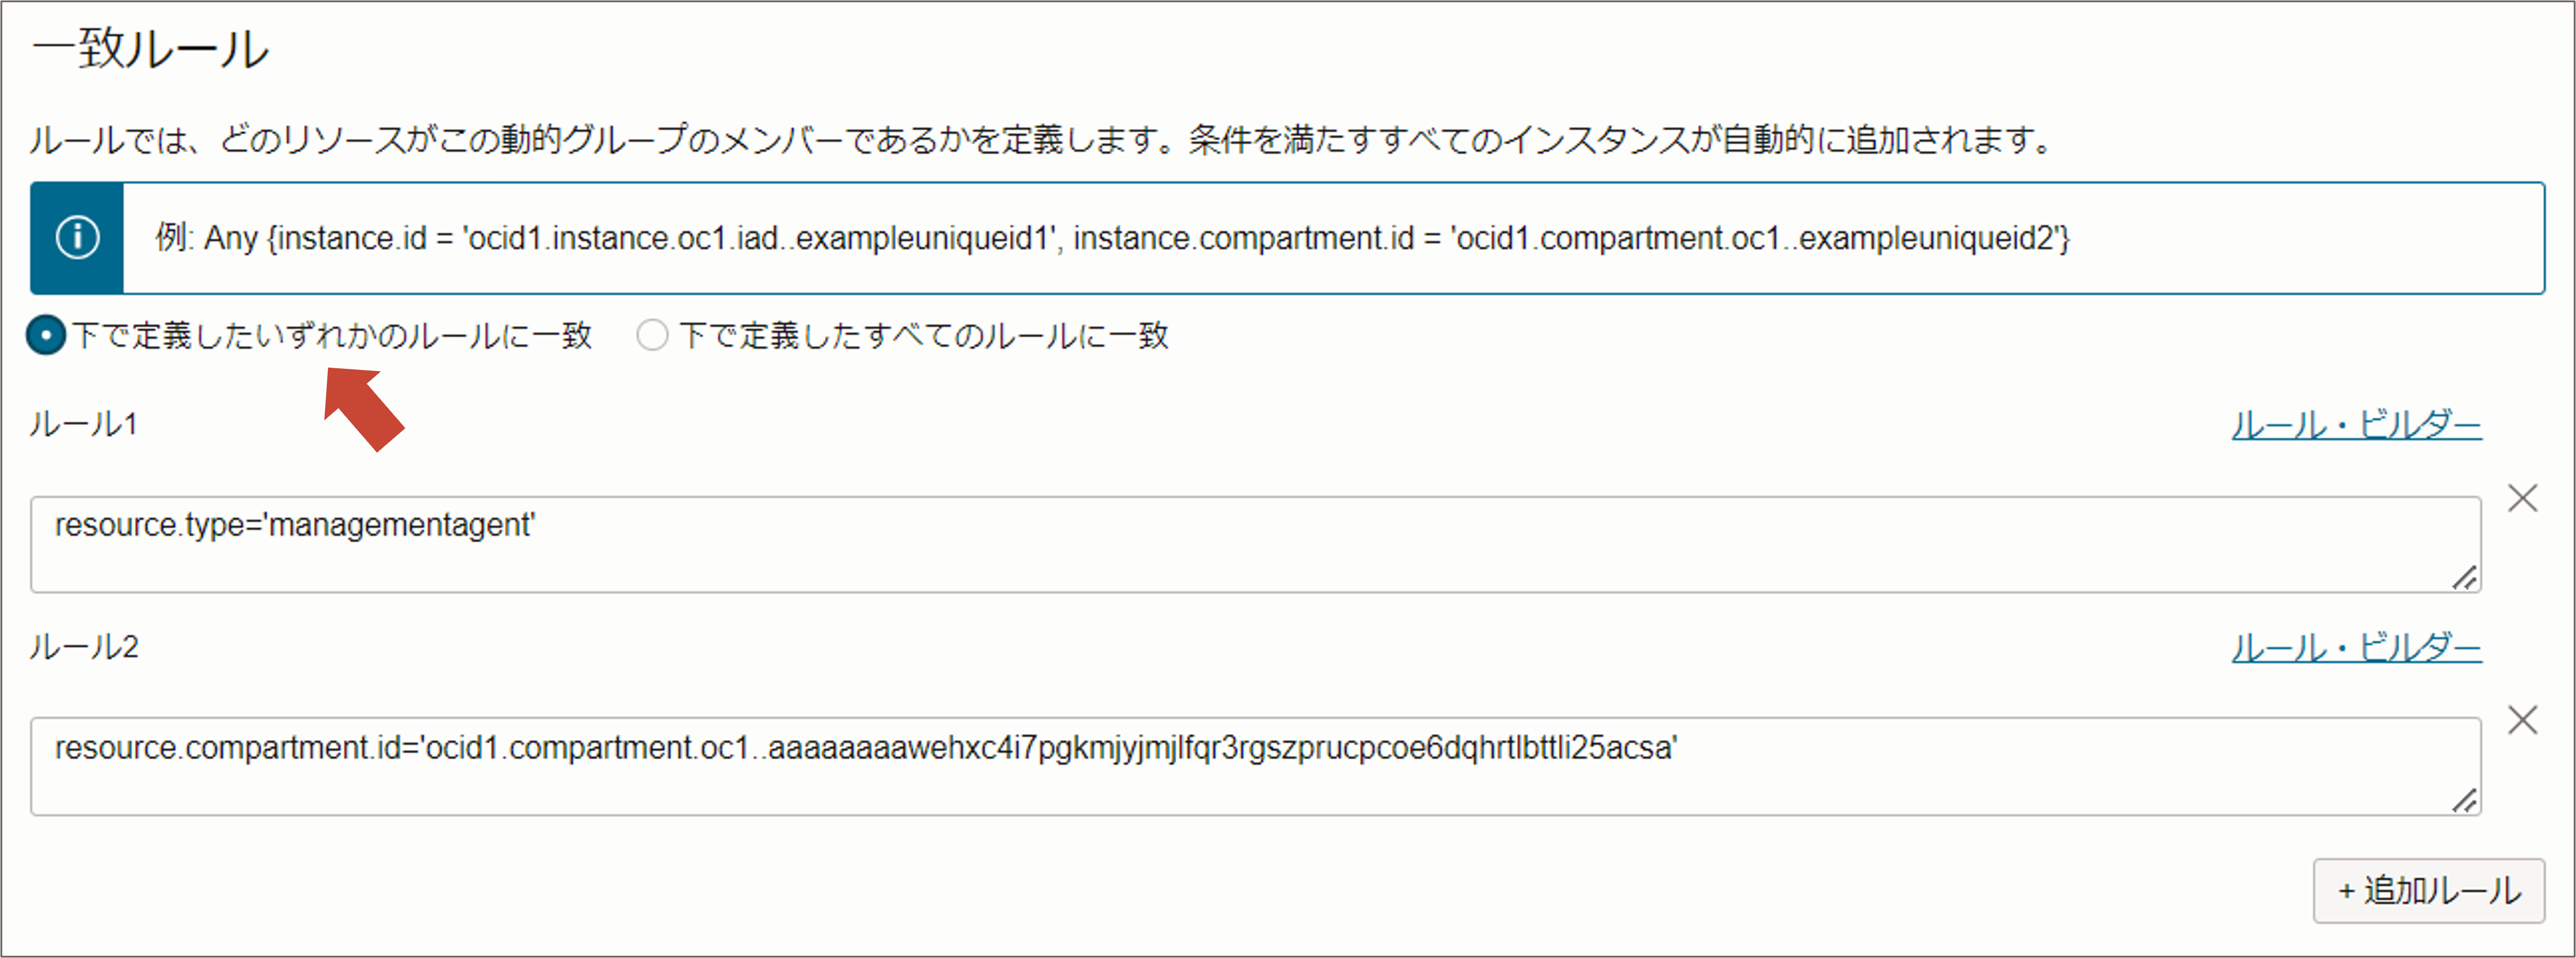Click the dynamic group description sentence
The height and width of the screenshot is (958, 2576).
(1040, 139)
